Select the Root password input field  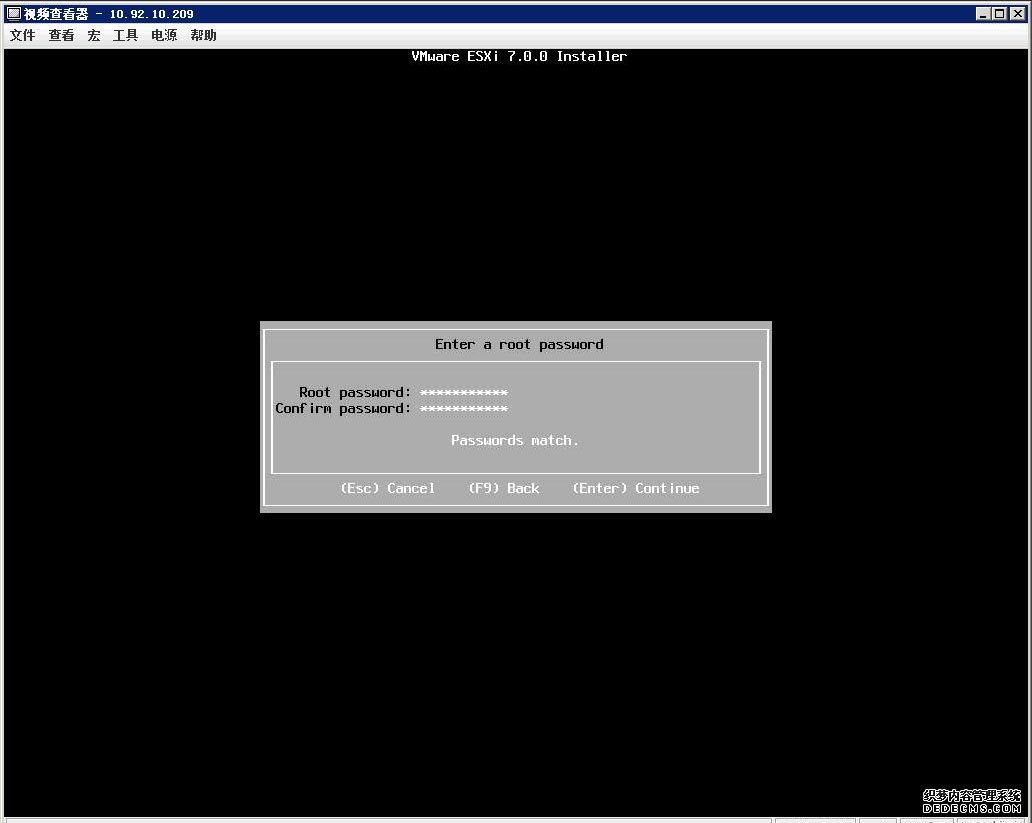click(464, 392)
